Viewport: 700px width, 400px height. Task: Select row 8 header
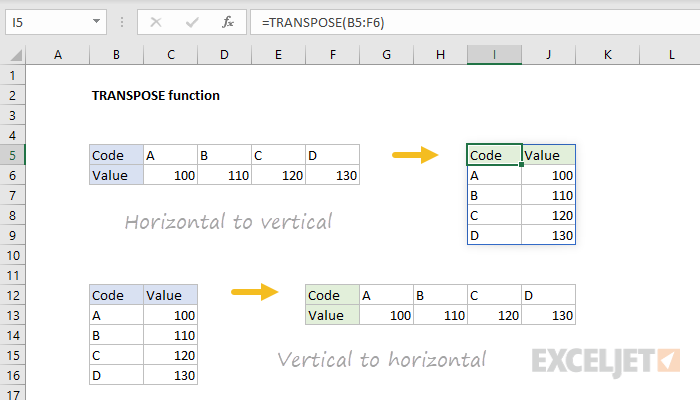coord(12,216)
